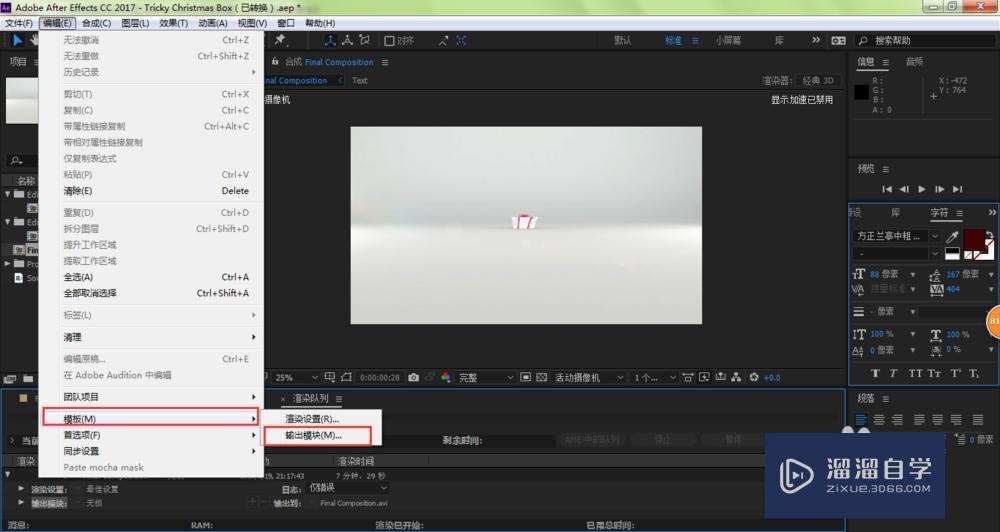Click the view axis mode icon

pos(364,40)
